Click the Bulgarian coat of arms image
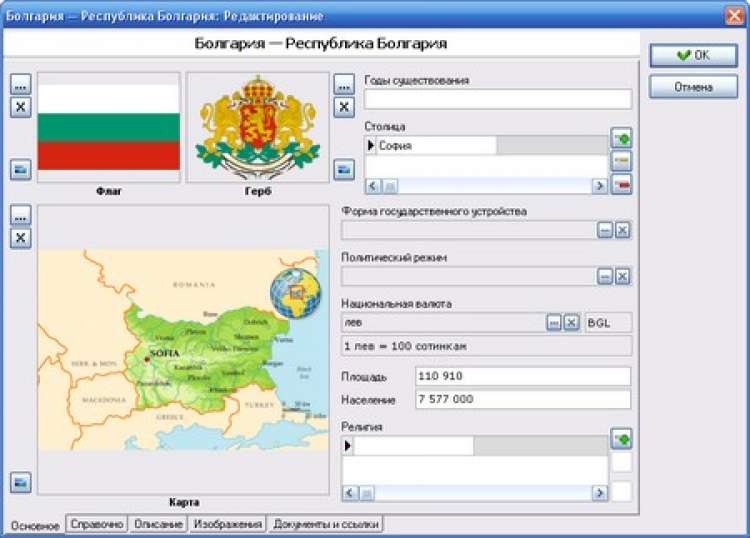 pyautogui.click(x=258, y=127)
